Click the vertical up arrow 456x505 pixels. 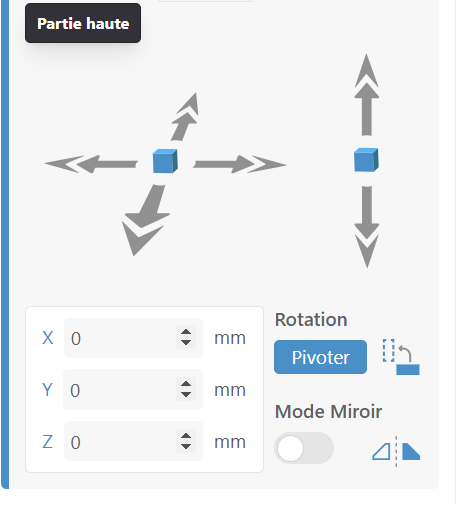[x=367, y=95]
